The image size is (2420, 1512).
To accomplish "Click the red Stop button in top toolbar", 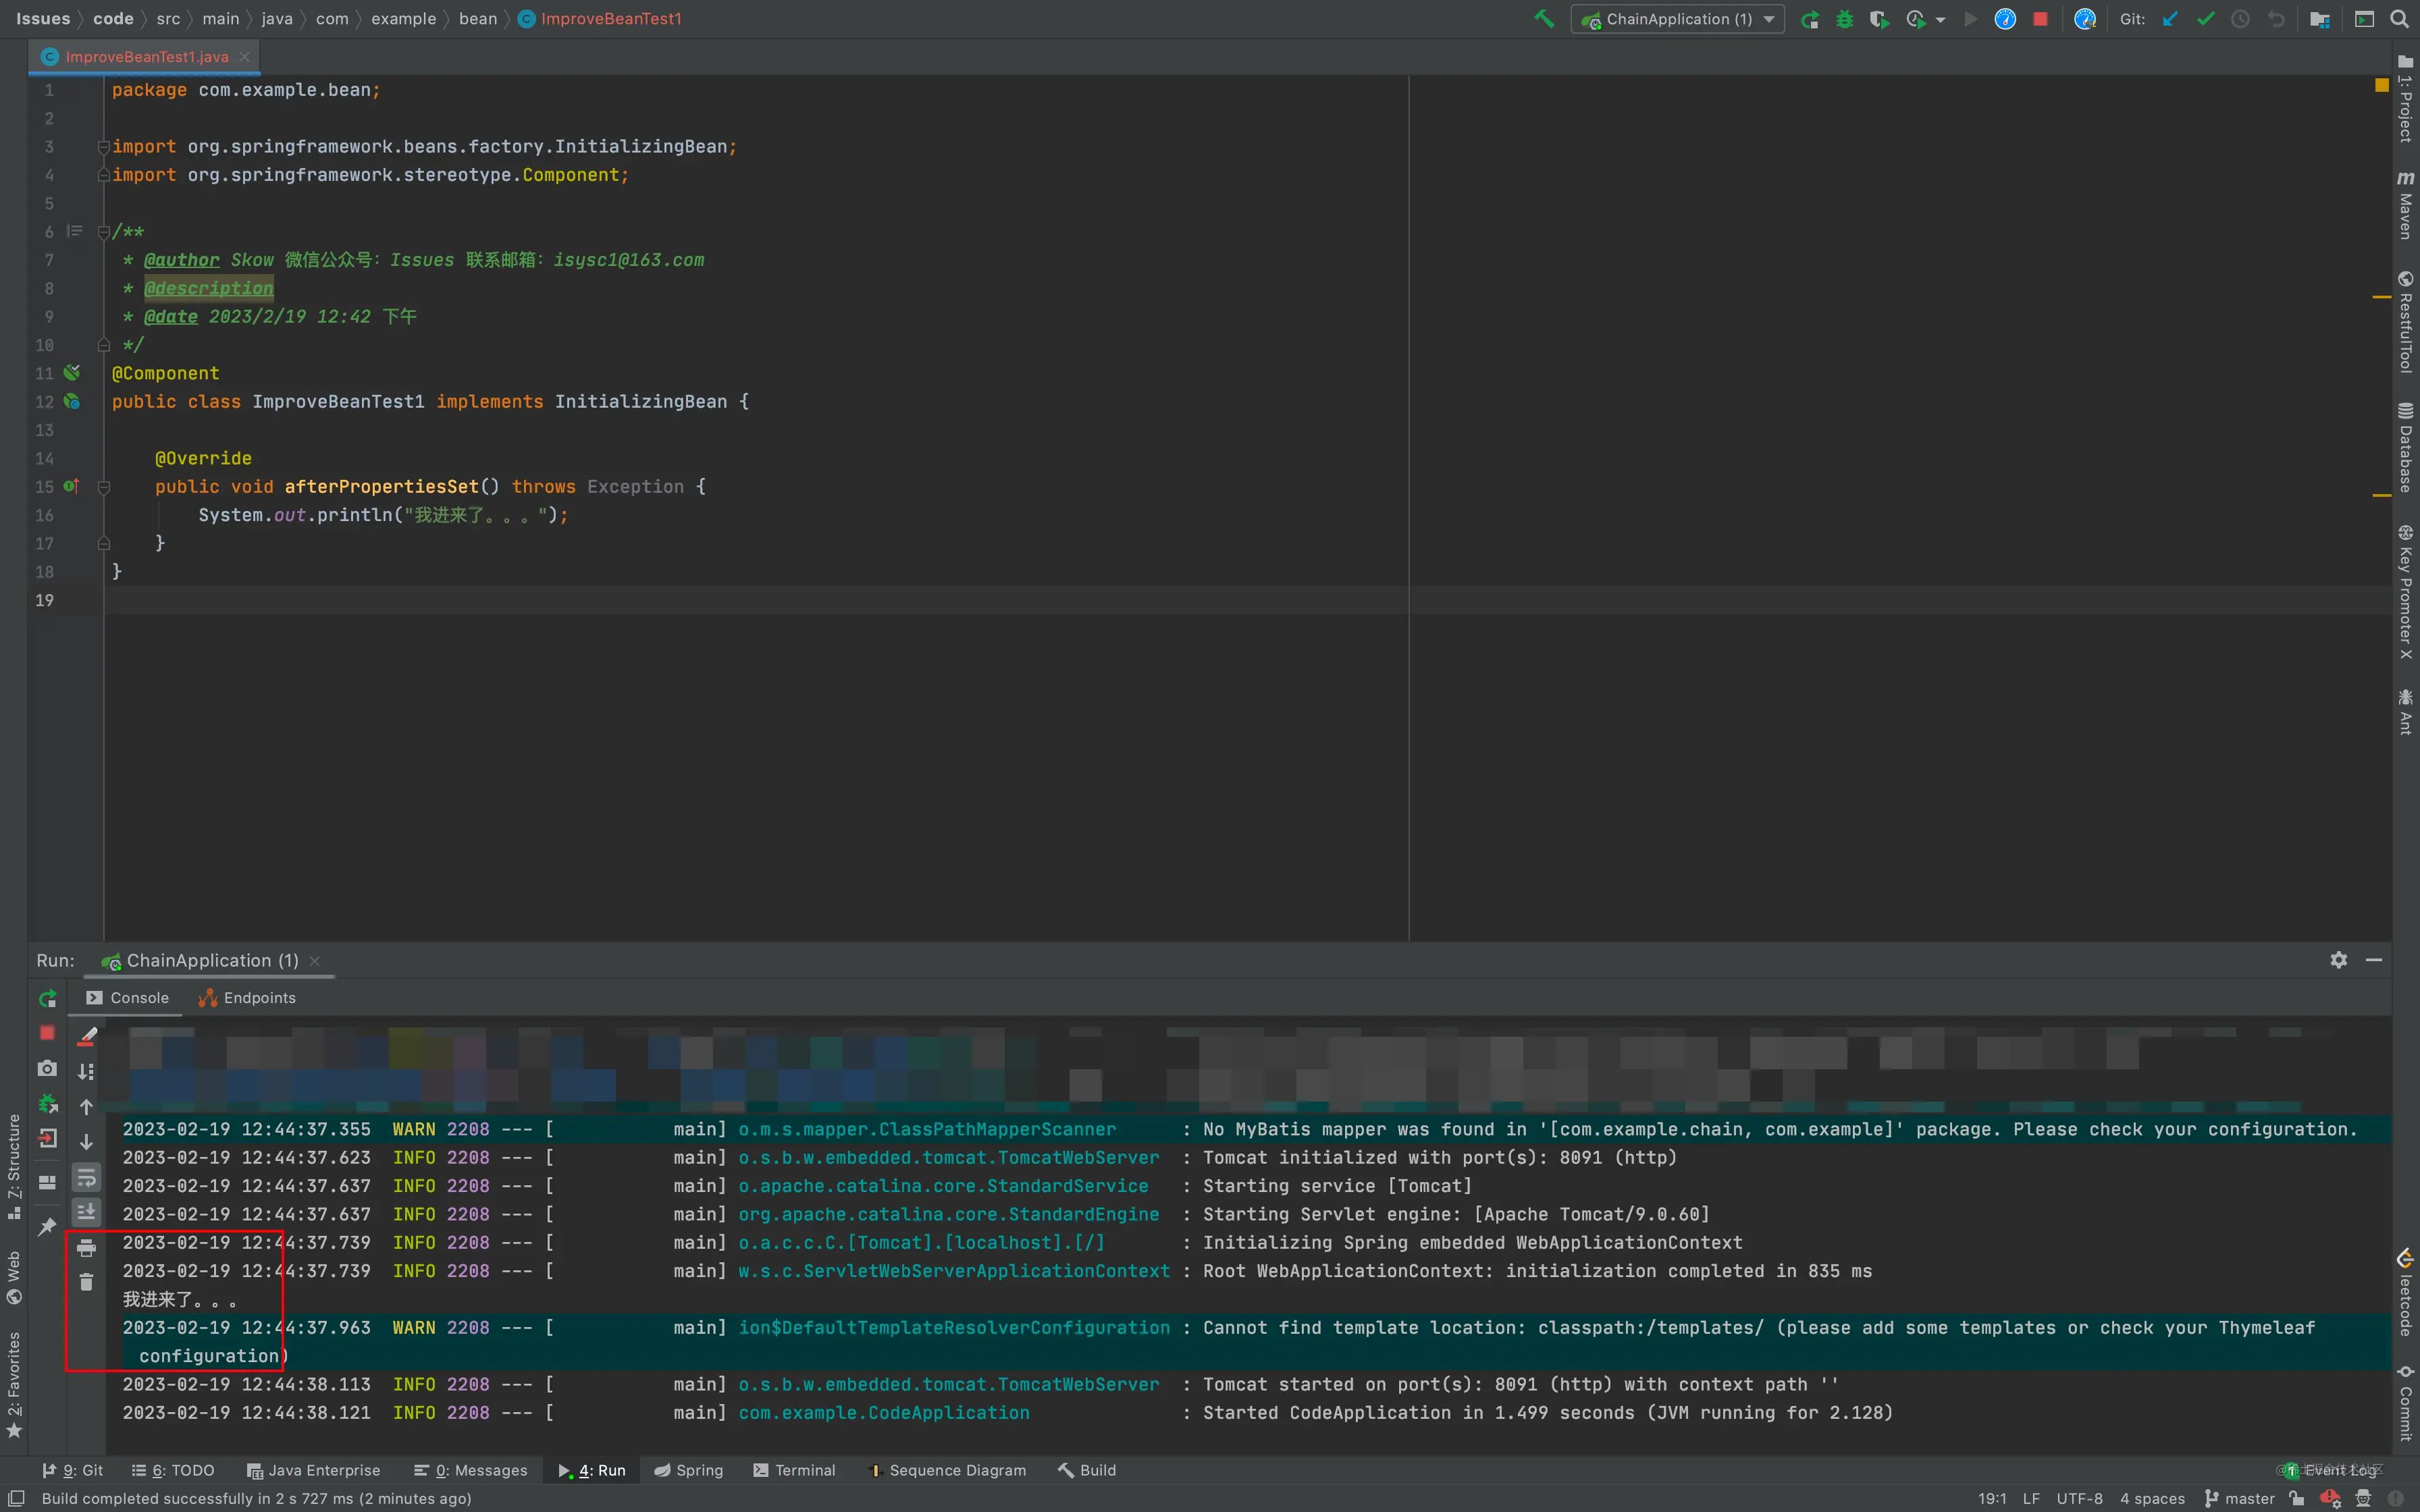I will click(2040, 19).
